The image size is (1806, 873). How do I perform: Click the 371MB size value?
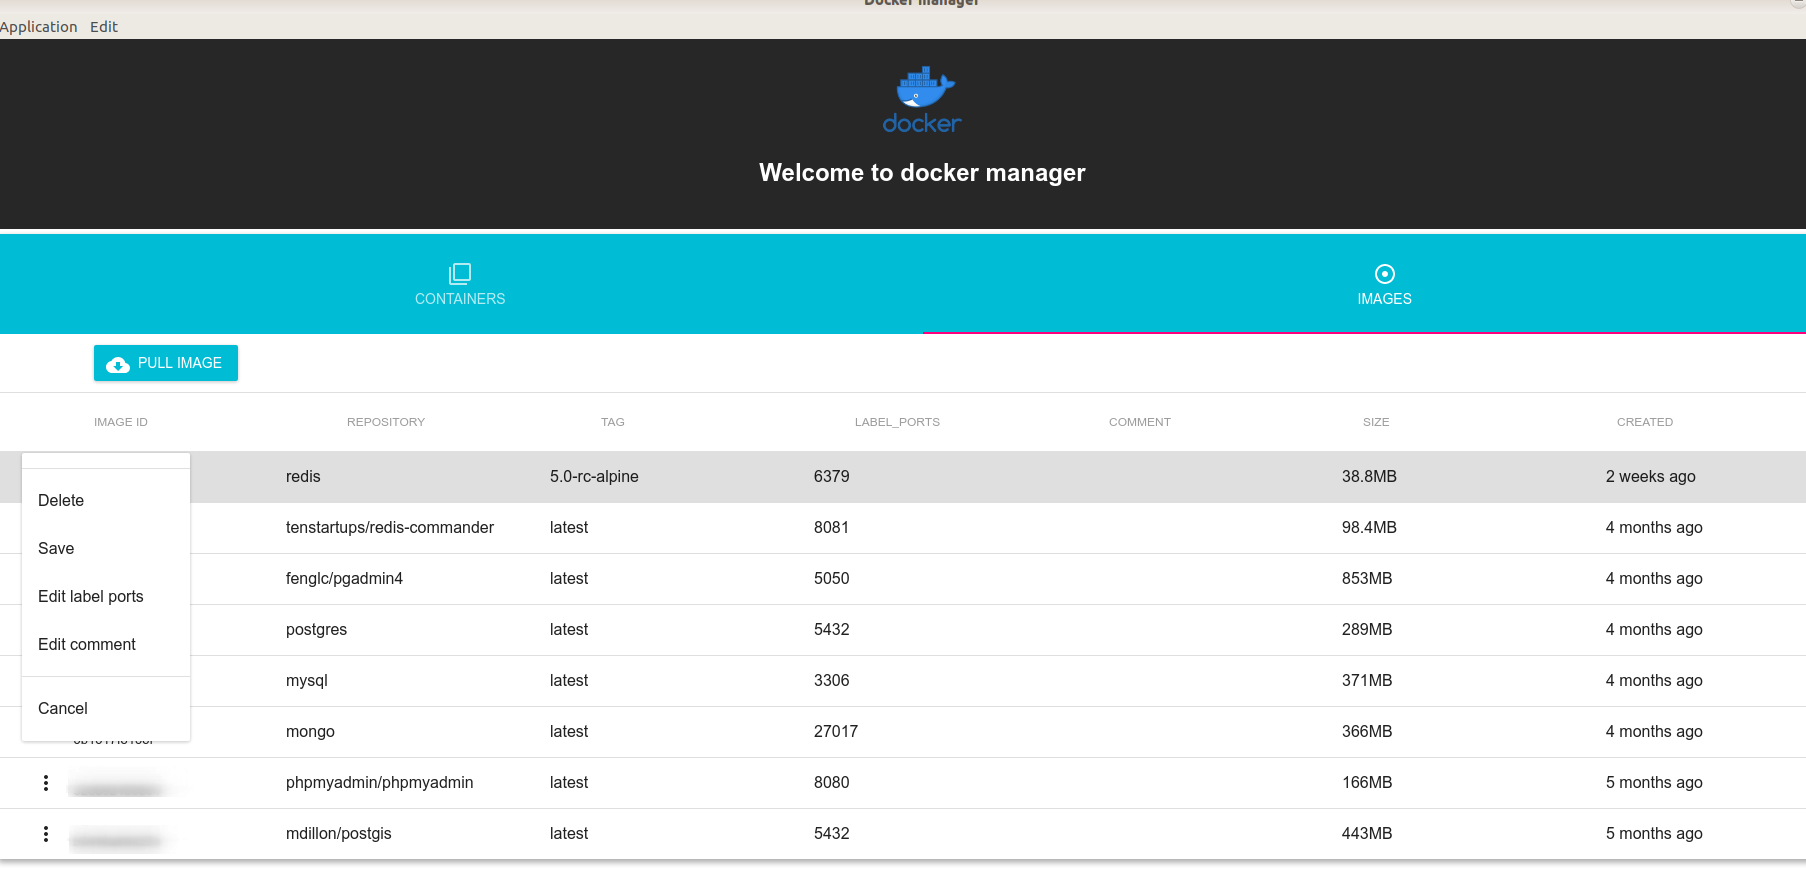point(1367,681)
